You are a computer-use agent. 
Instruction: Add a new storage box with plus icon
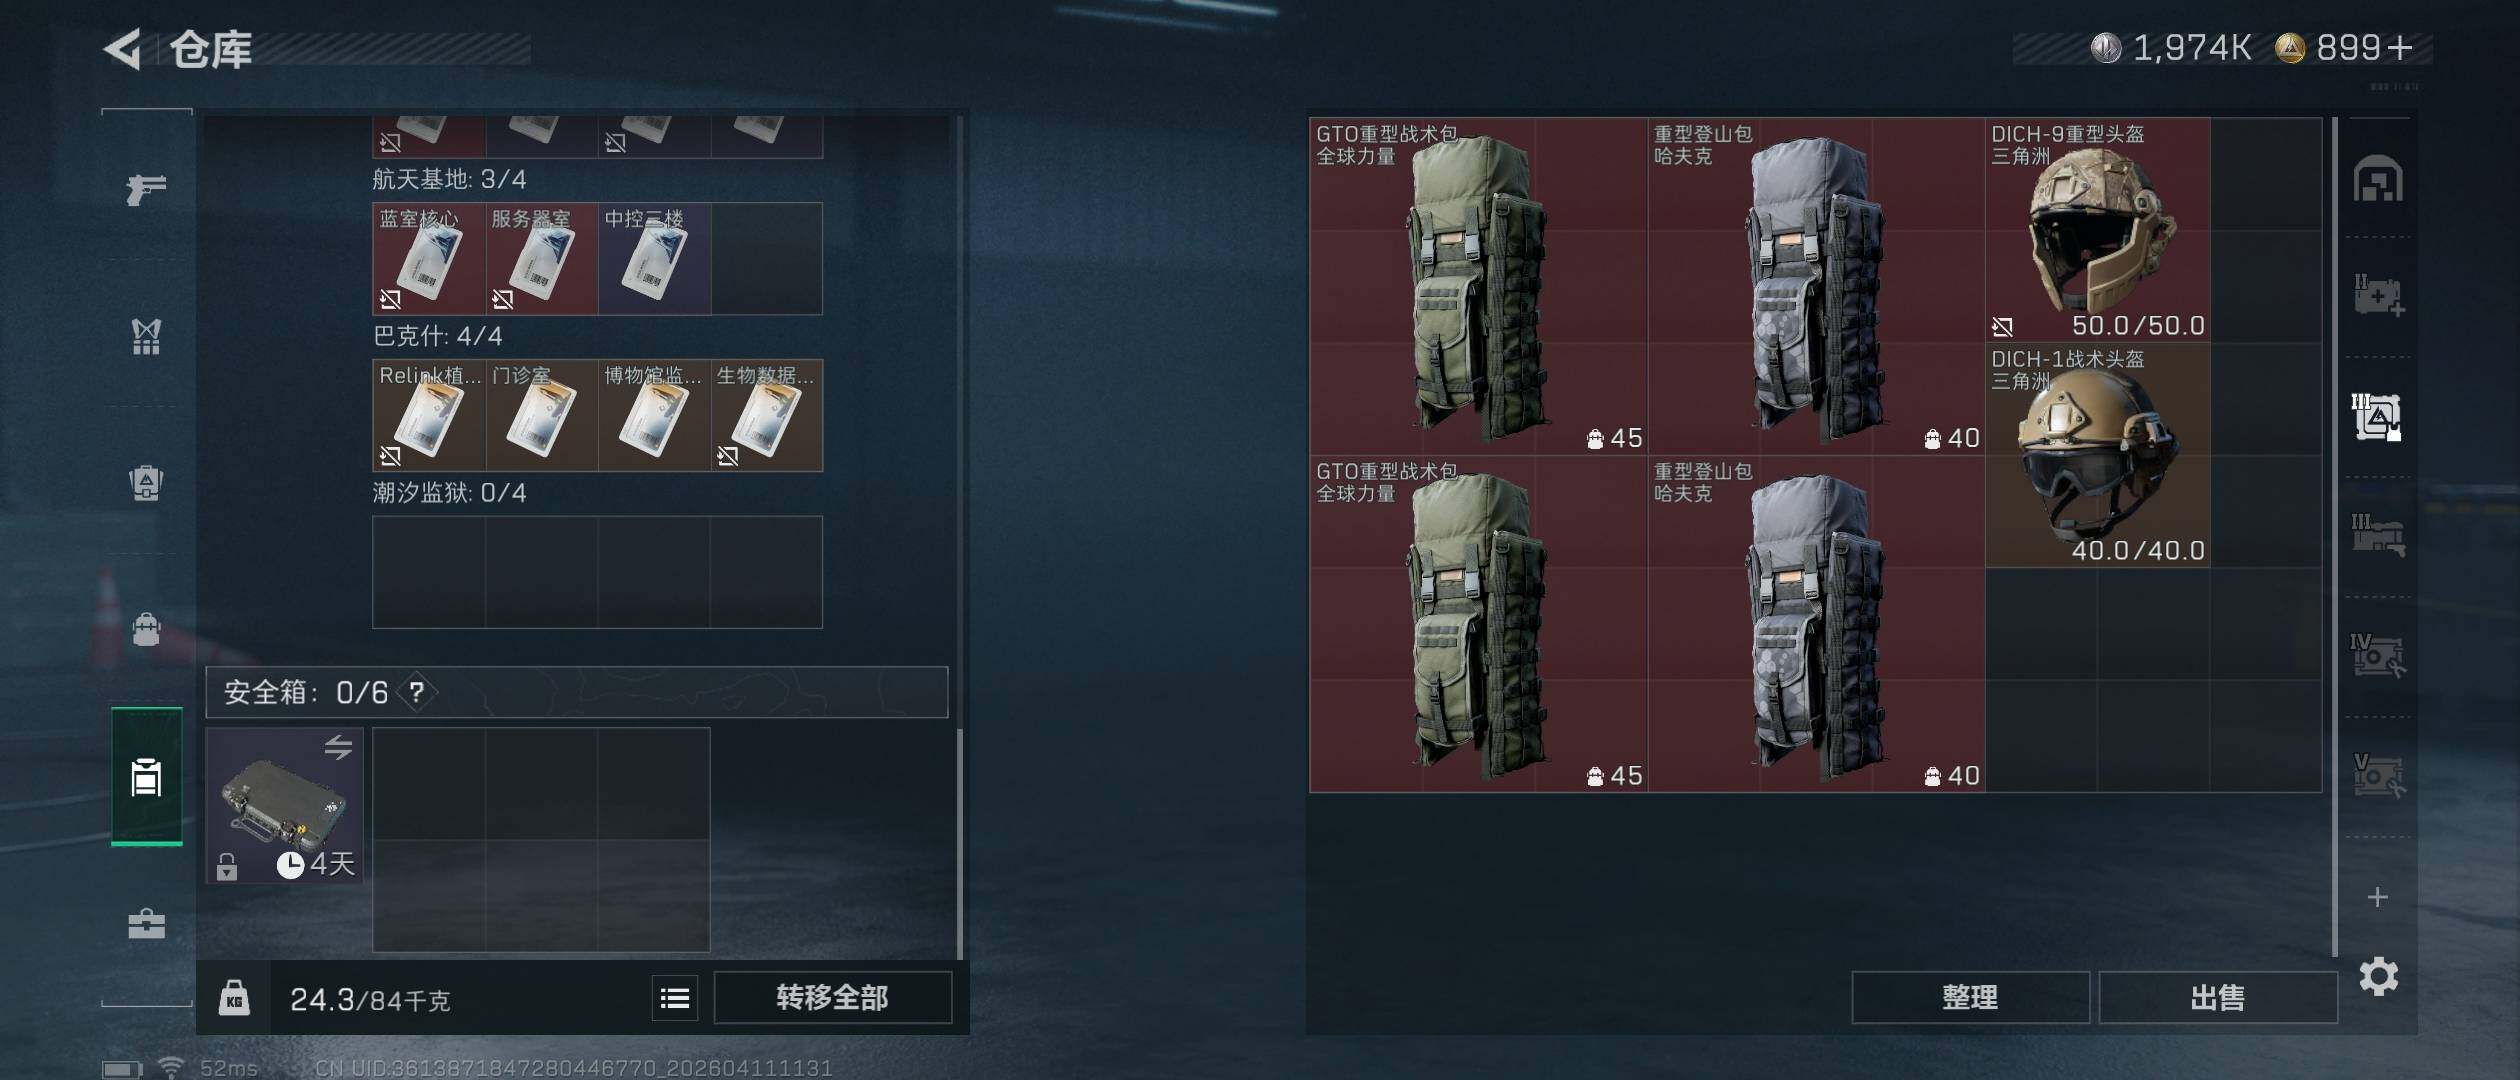click(x=2378, y=897)
